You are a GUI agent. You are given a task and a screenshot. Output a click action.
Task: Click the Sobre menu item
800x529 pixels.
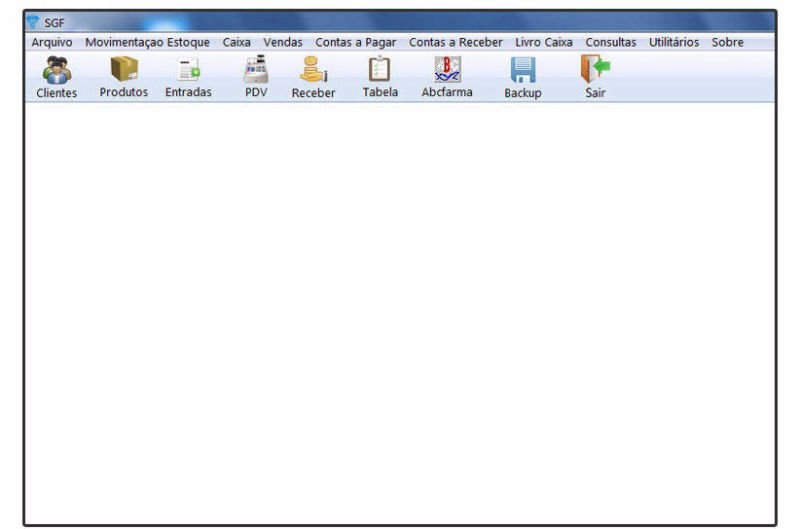(x=727, y=43)
